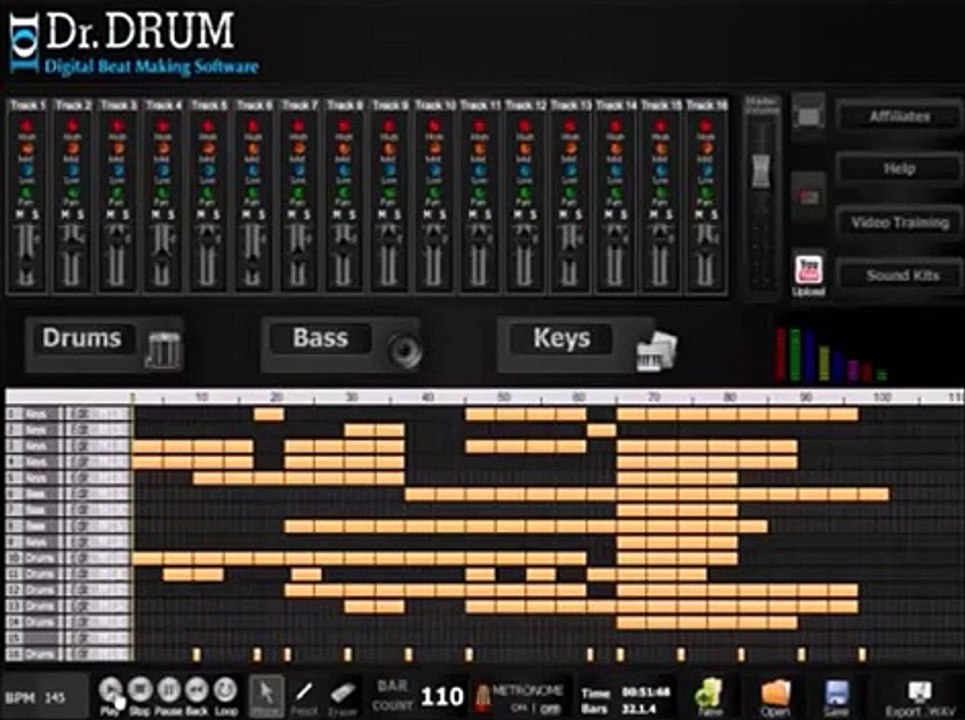Click the BPM value 145 field

(x=55, y=697)
